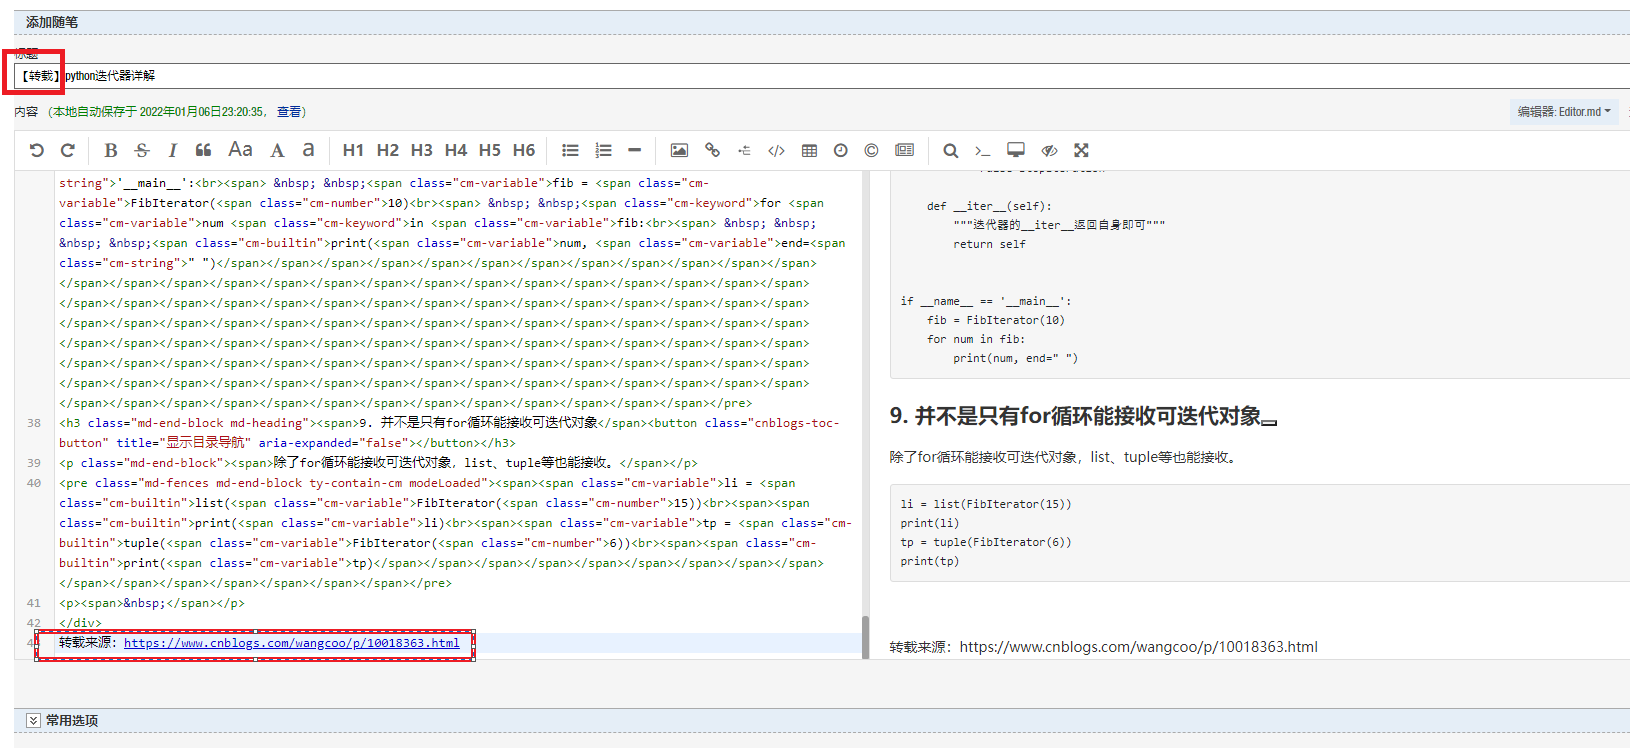
Task: Convert selection to uppercase (A)
Action: point(277,150)
